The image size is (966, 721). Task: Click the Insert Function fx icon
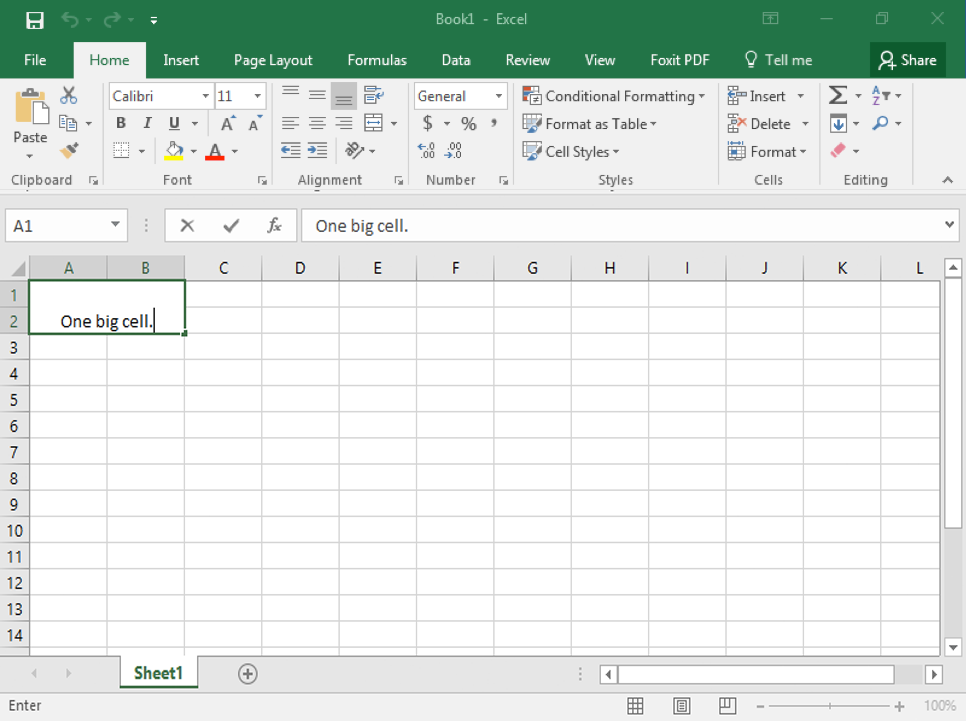pyautogui.click(x=274, y=226)
